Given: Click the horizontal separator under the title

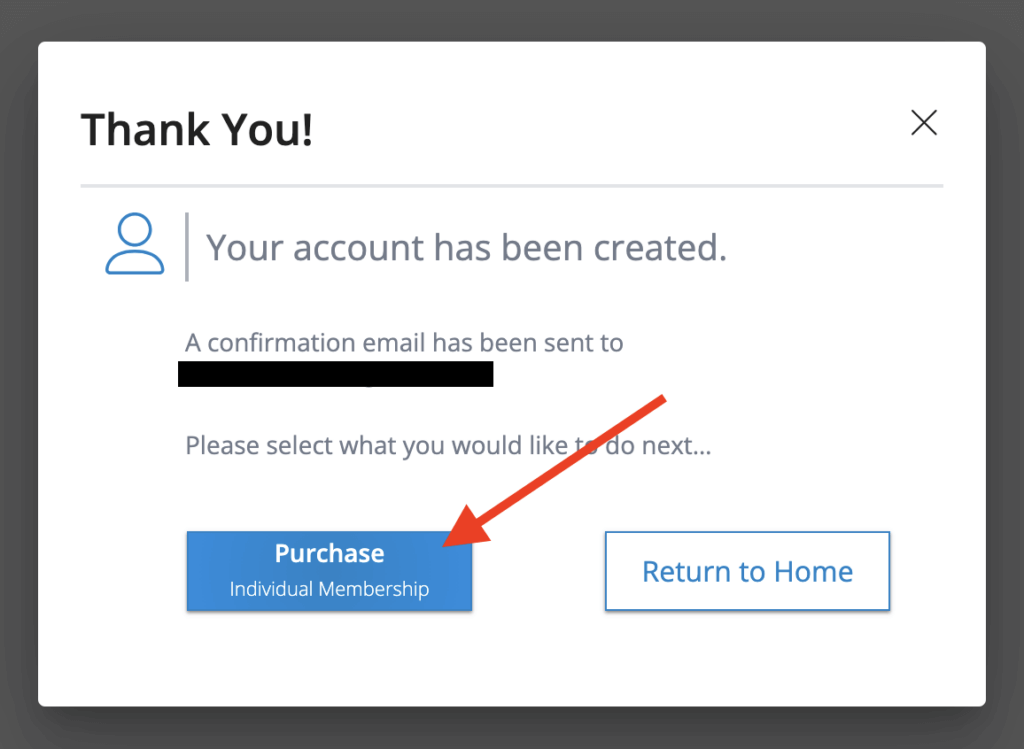Looking at the screenshot, I should (511, 185).
